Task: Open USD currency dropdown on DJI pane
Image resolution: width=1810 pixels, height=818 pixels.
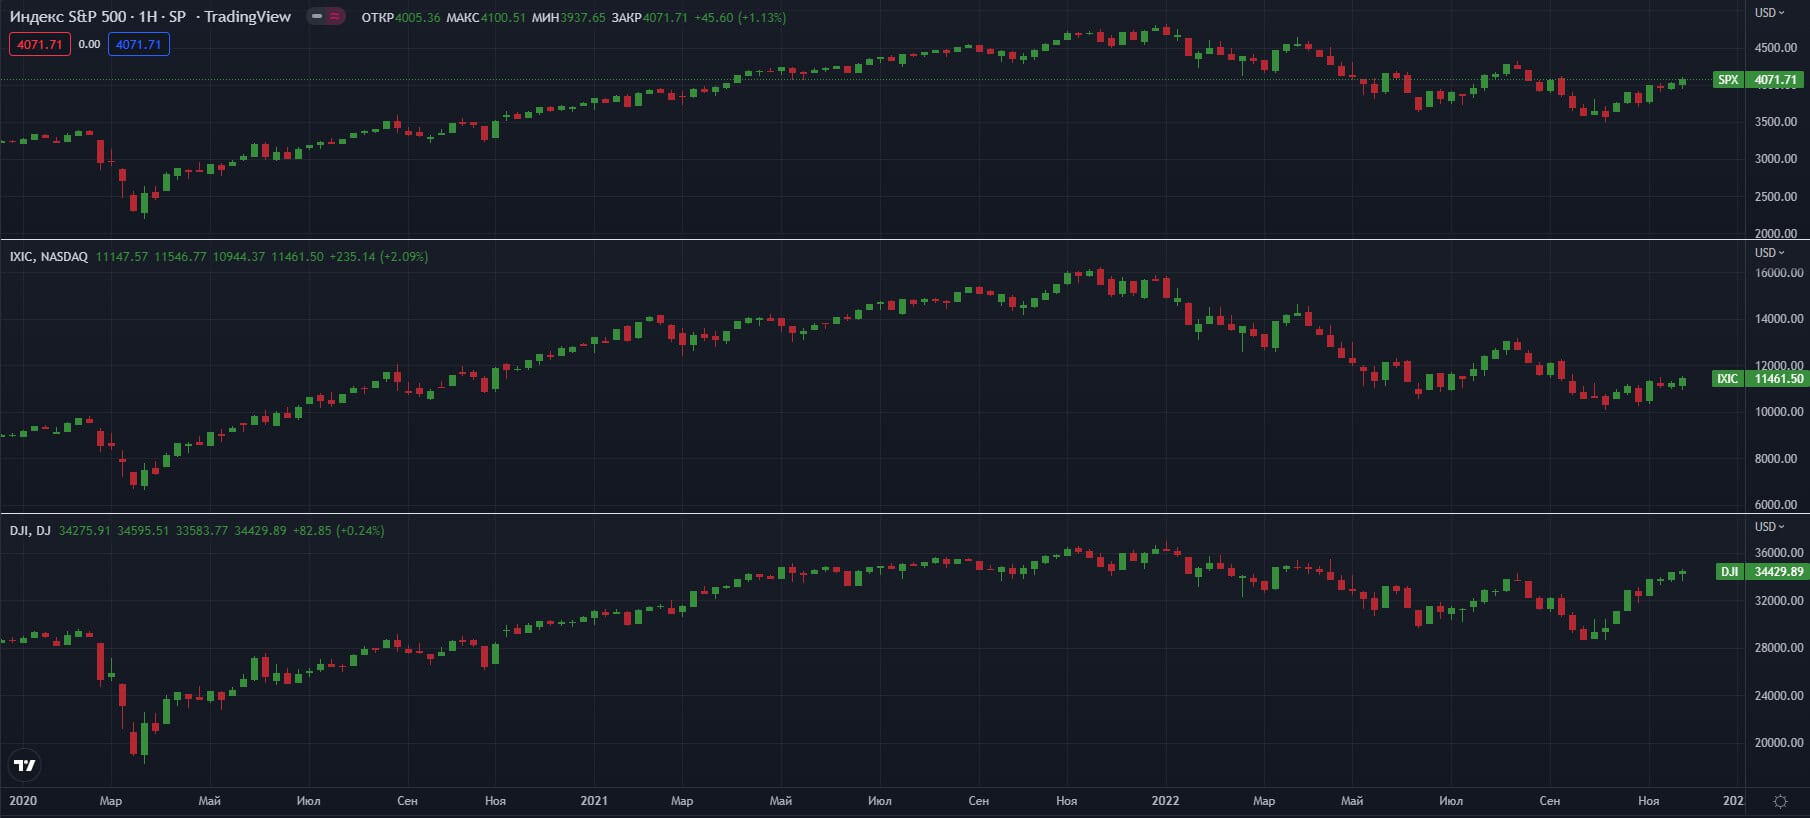Action: pos(1769,527)
